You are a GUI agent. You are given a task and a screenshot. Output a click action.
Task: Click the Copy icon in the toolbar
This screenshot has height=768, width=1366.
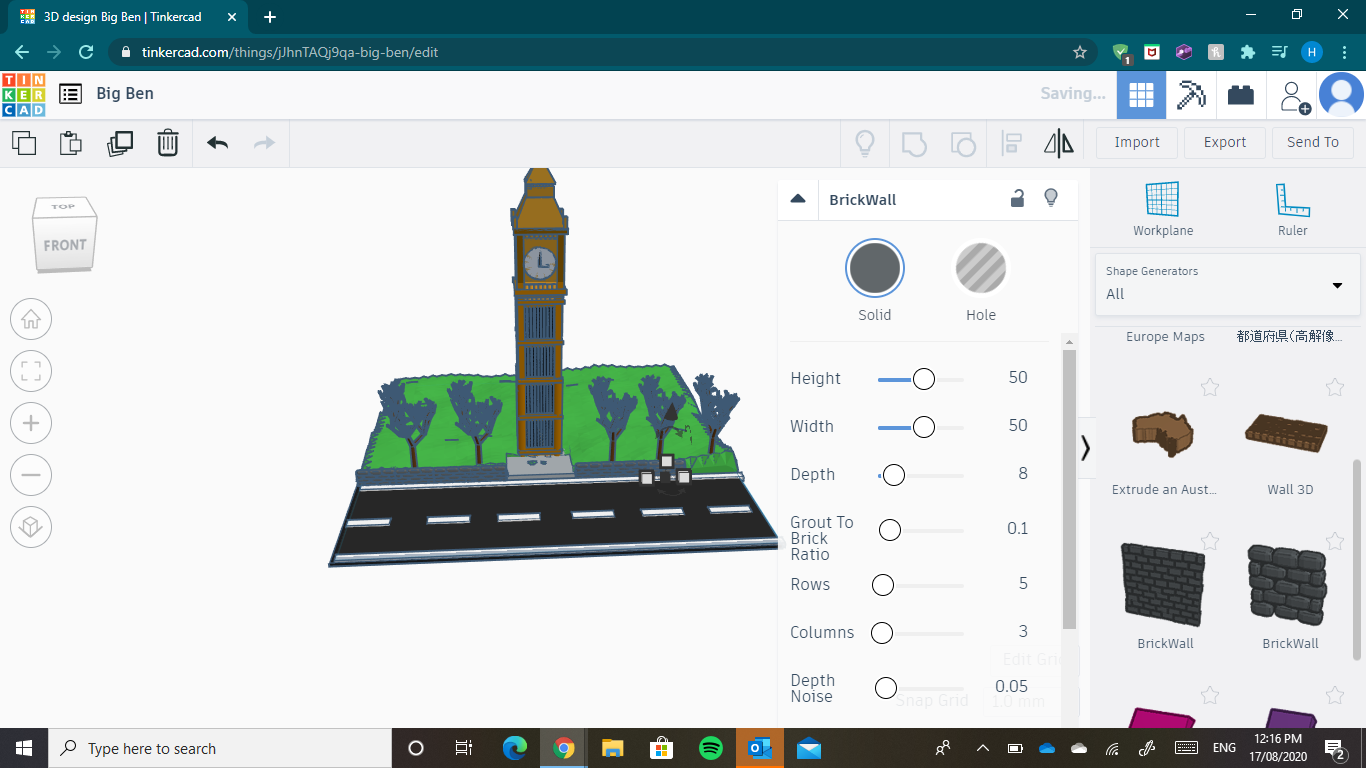pyautogui.click(x=24, y=143)
